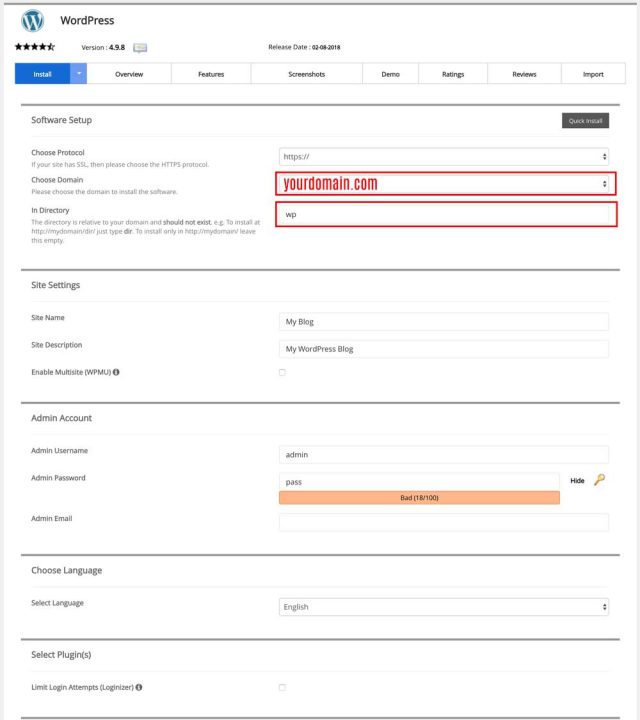Image resolution: width=640 pixels, height=720 pixels.
Task: Switch to the Features tab
Action: coord(211,74)
